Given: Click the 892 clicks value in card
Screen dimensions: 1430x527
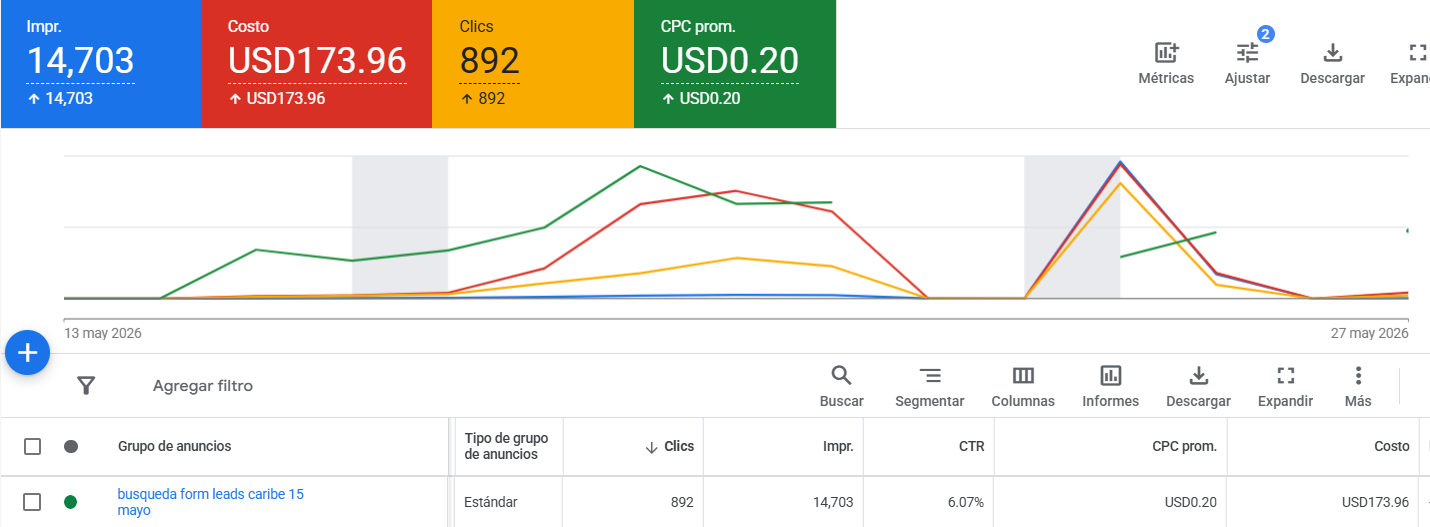Looking at the screenshot, I should tap(489, 61).
